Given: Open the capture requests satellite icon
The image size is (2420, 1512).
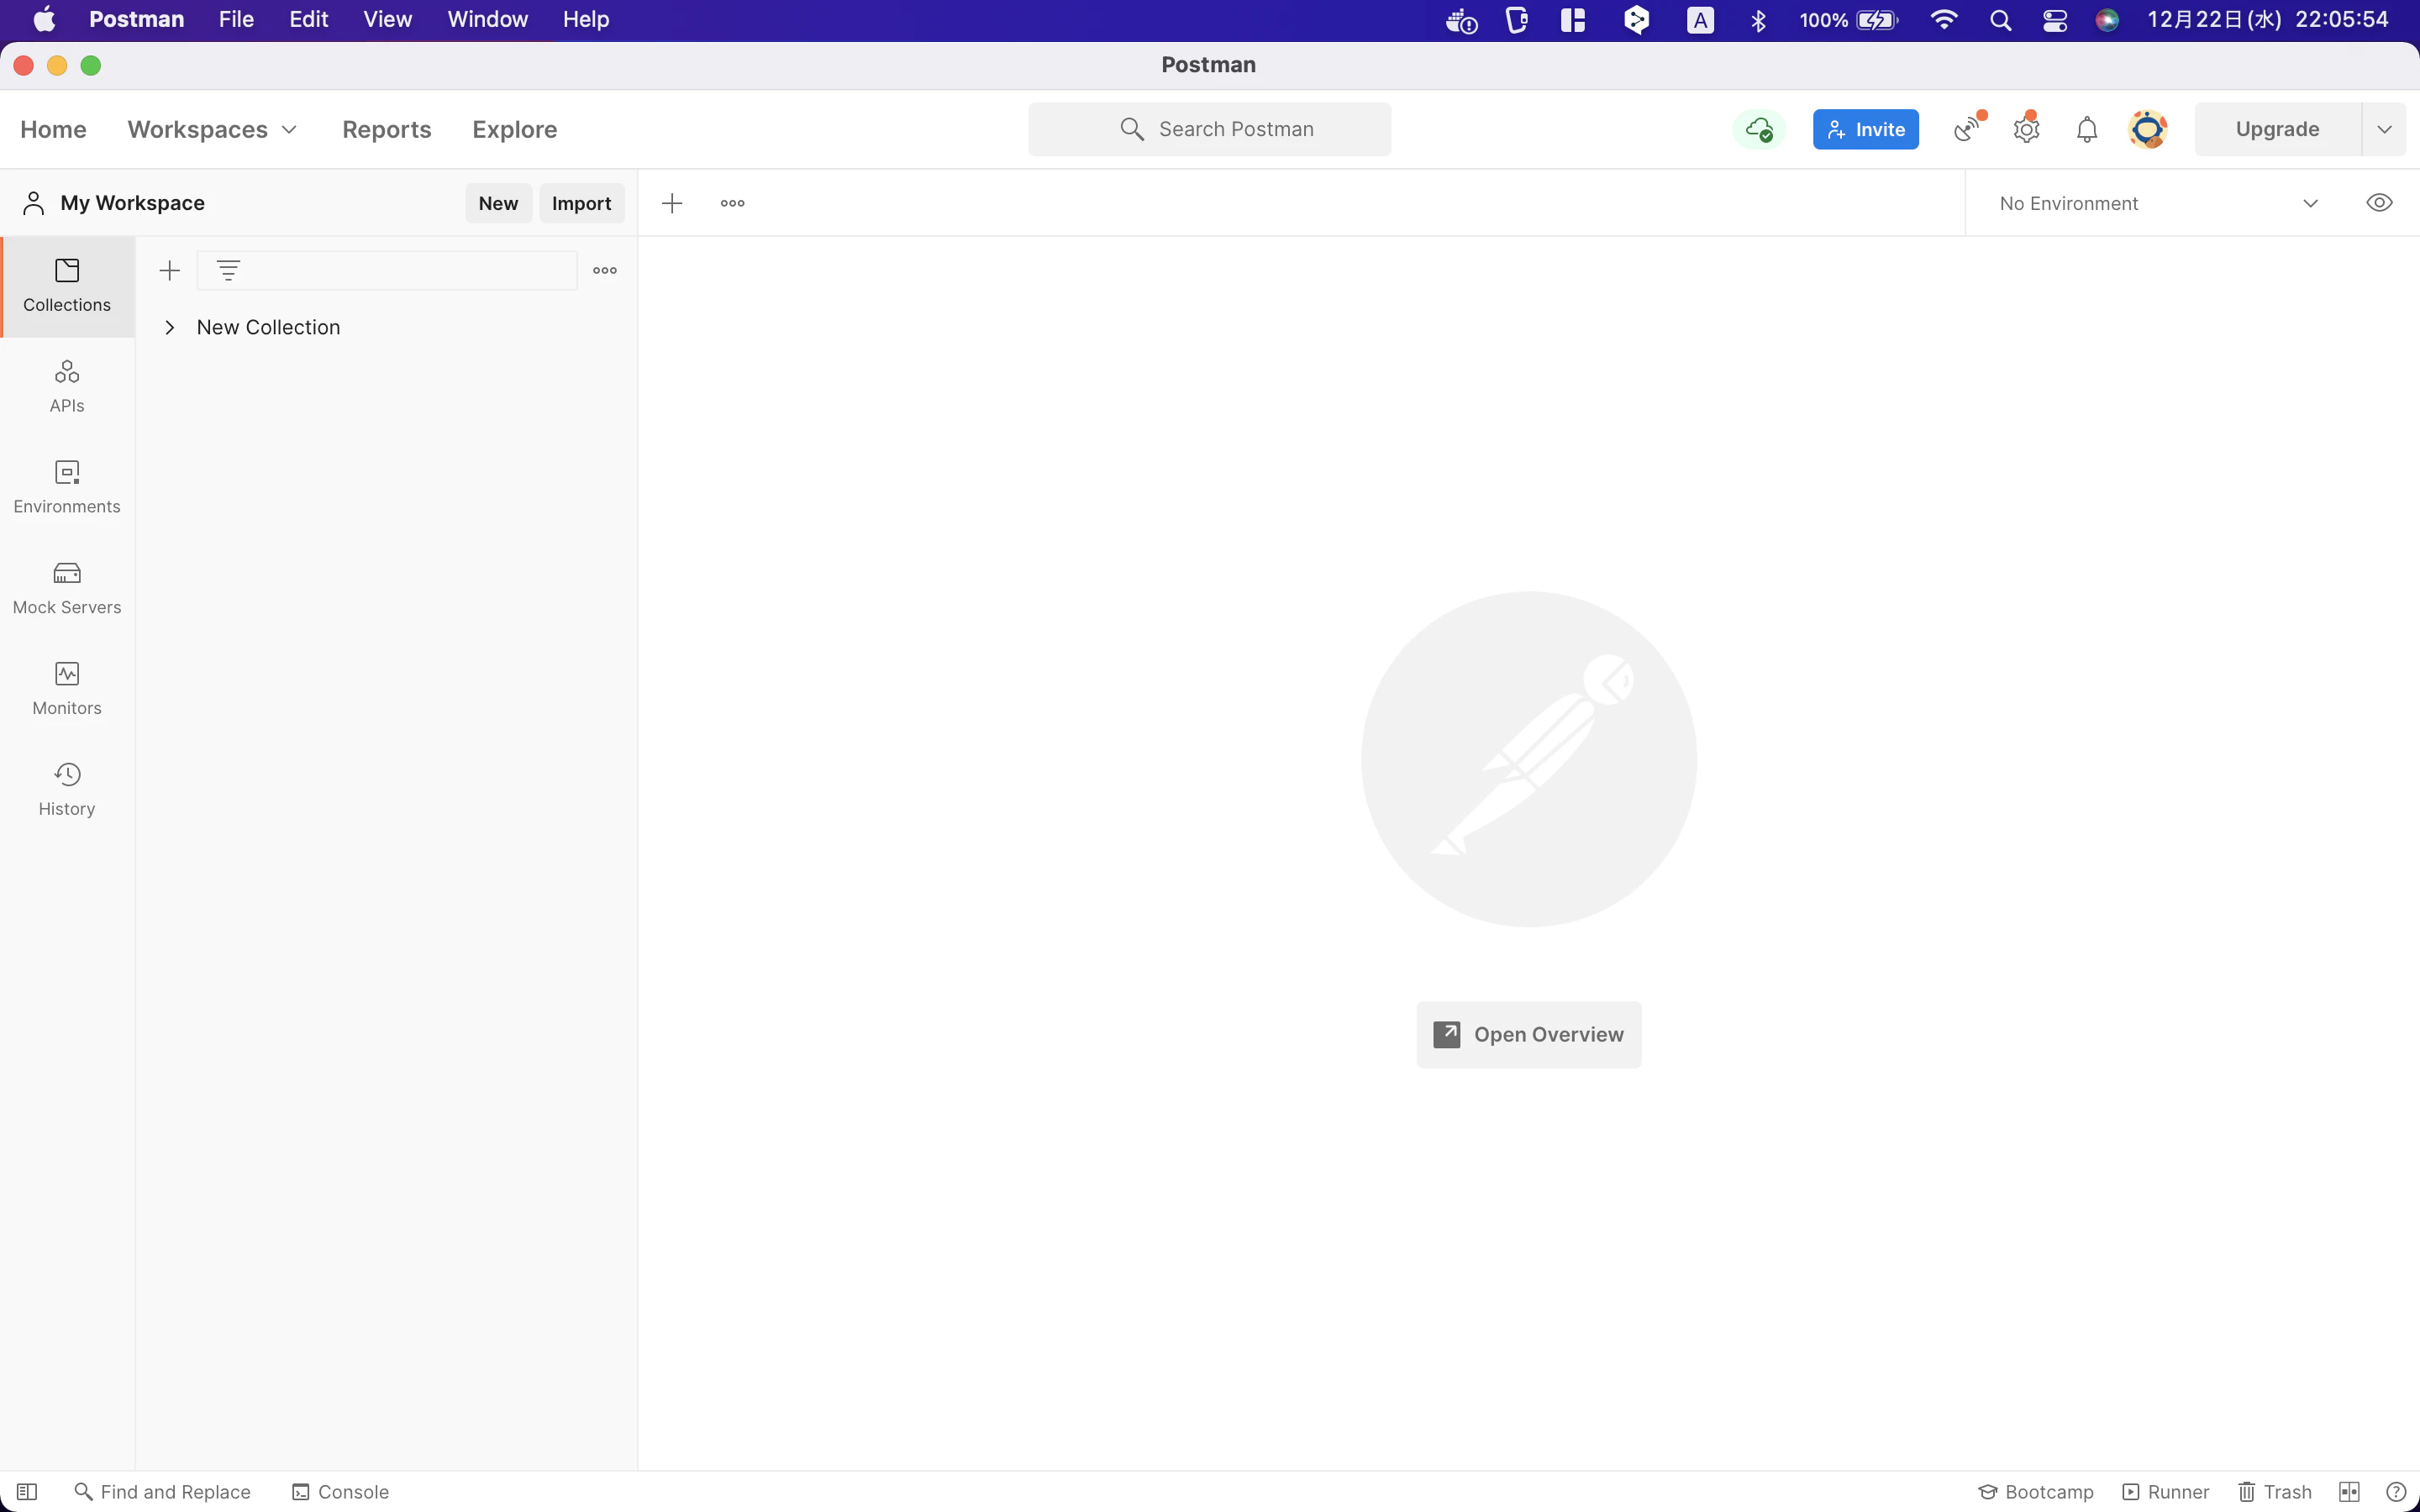Looking at the screenshot, I should [x=1968, y=129].
